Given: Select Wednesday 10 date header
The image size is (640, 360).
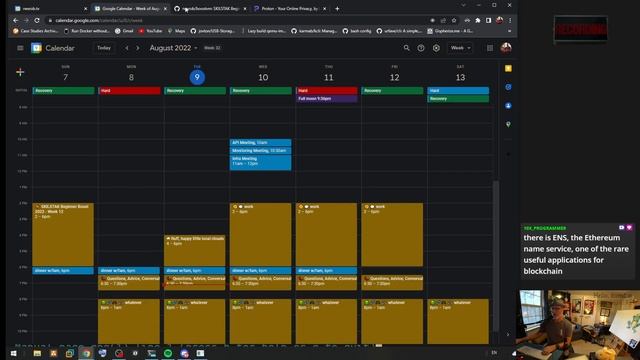Looking at the screenshot, I should (263, 77).
